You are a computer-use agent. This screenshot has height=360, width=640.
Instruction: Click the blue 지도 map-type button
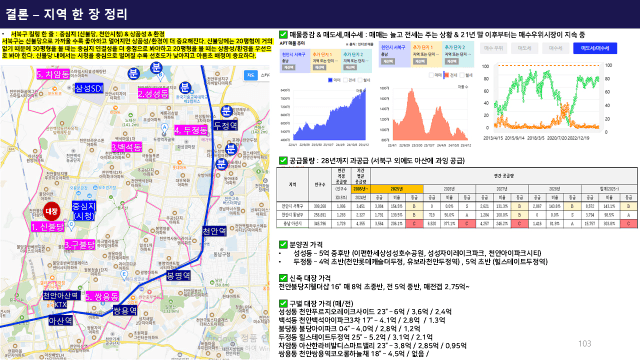[251, 75]
